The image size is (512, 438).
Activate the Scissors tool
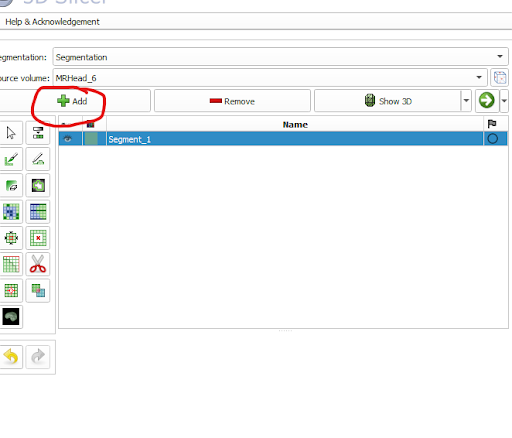pyautogui.click(x=38, y=264)
